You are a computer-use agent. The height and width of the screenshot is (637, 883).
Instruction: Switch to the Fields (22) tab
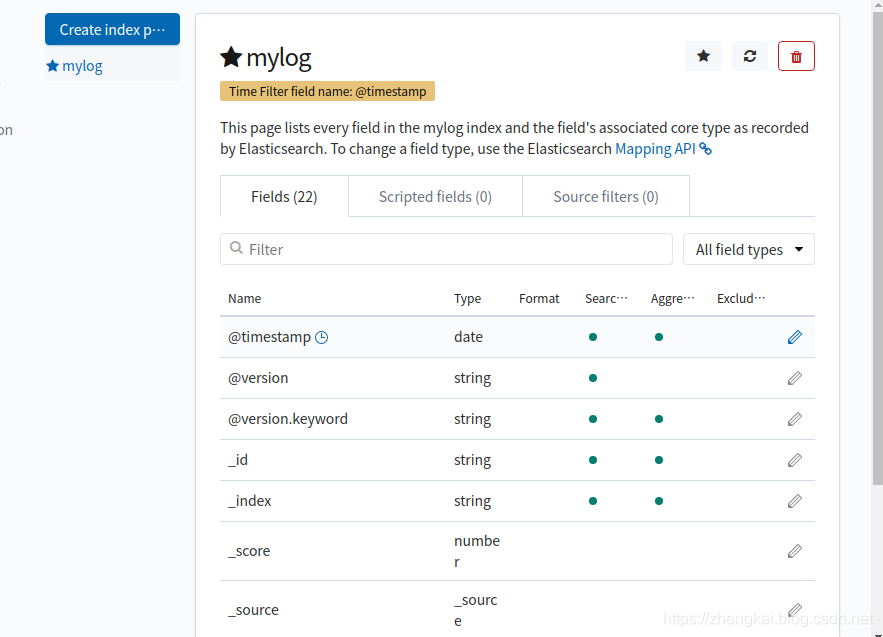pos(284,197)
